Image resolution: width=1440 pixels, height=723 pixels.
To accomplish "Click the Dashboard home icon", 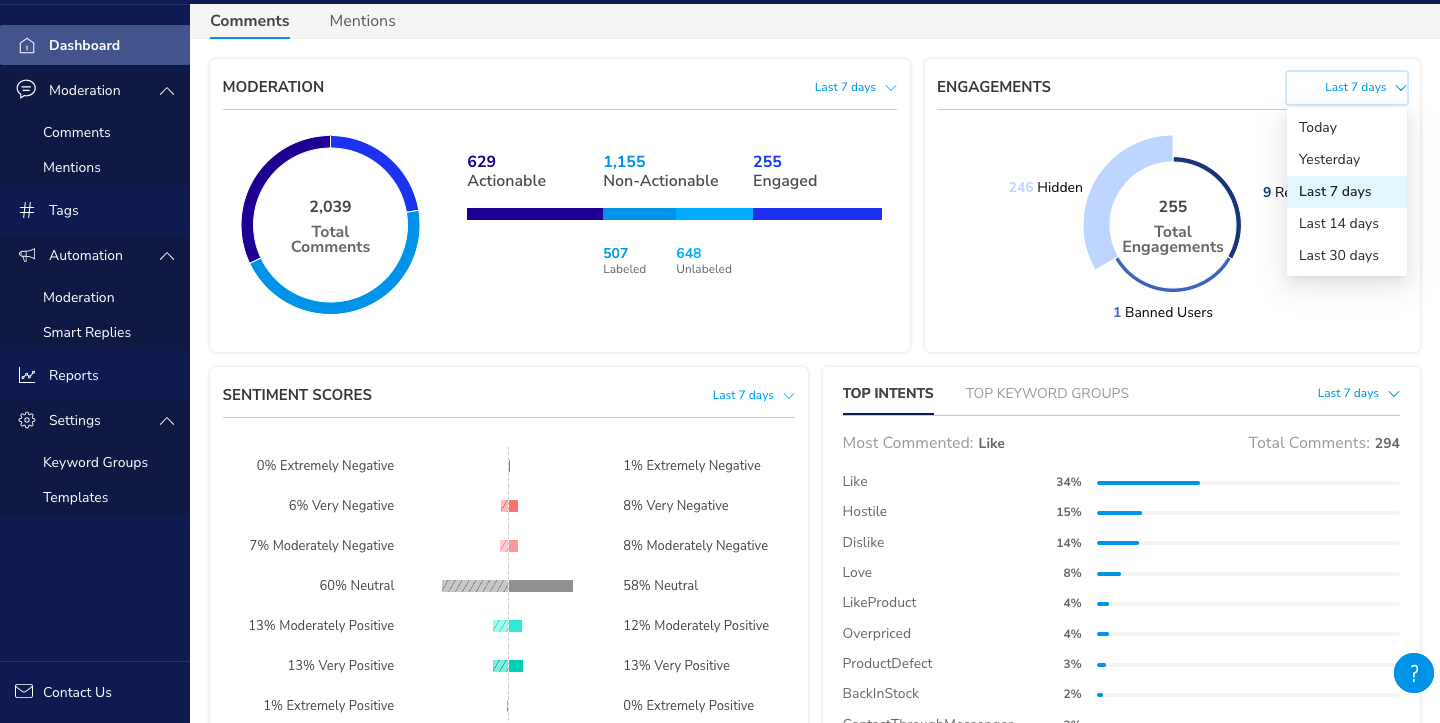I will point(27,46).
